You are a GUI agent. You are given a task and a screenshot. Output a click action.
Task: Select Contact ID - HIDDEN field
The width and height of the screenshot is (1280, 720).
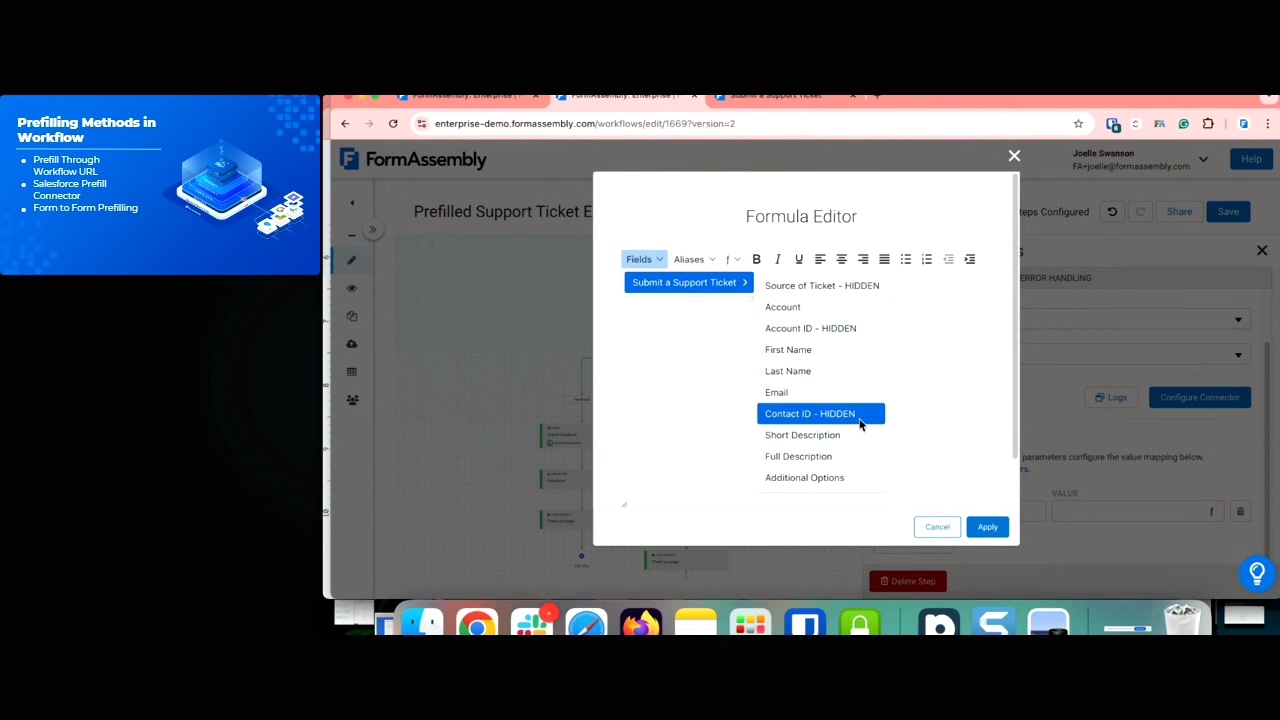point(821,414)
